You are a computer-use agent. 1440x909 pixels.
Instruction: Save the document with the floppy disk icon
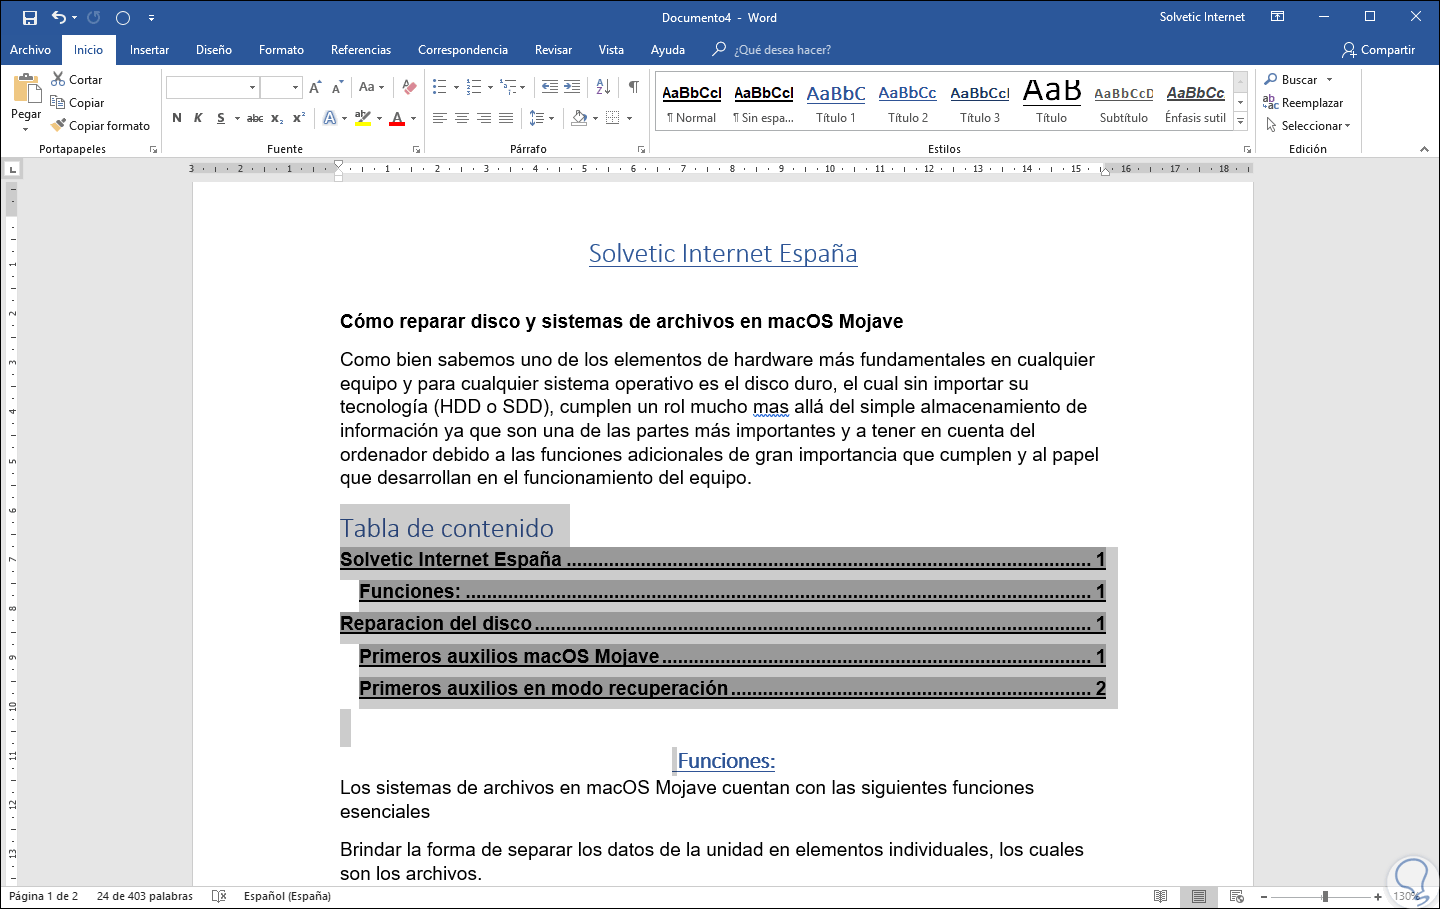30,18
